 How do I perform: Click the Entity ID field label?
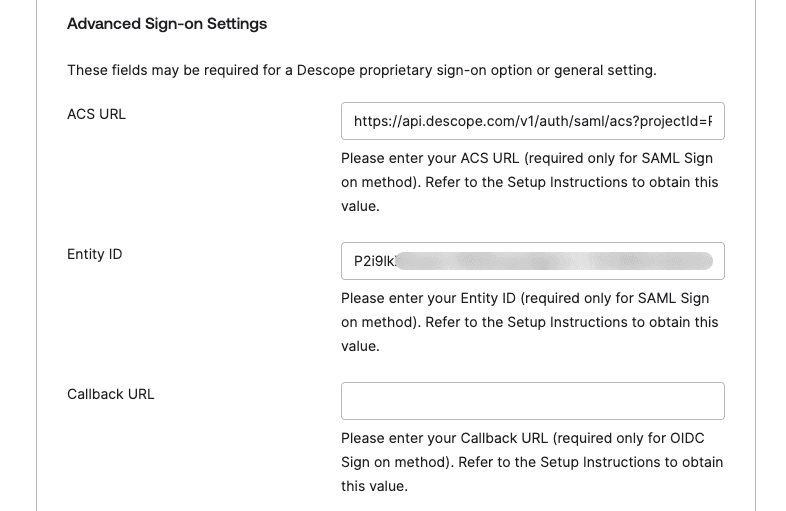[95, 254]
